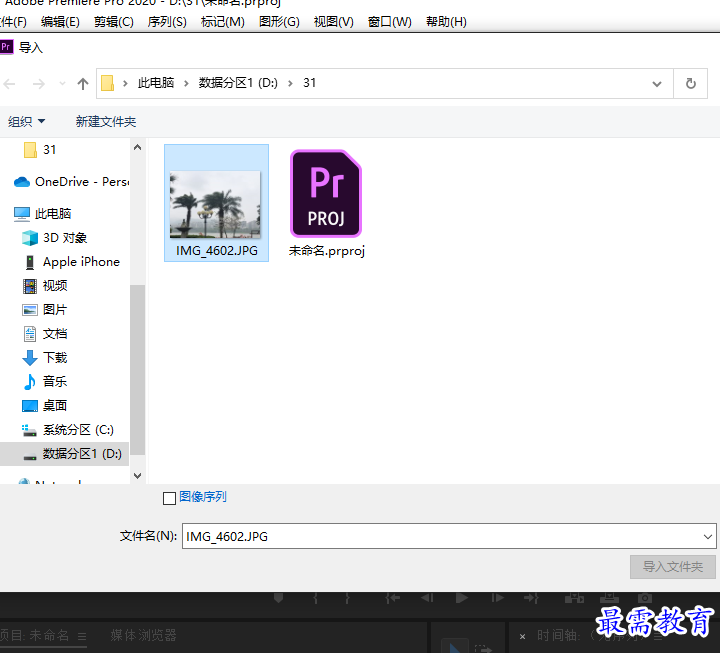Select folder 31 in navigation pane

coord(49,150)
